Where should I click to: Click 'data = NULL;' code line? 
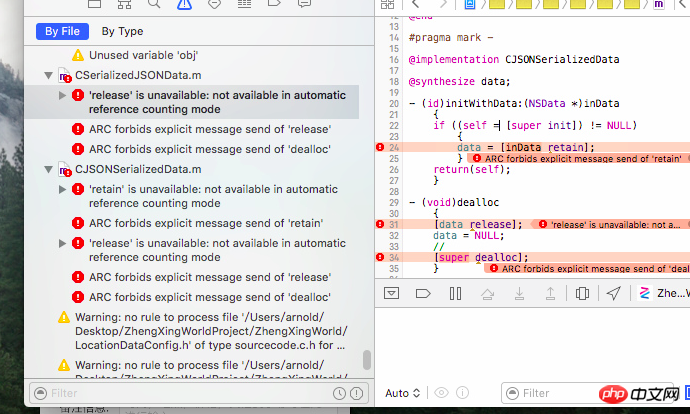coord(469,235)
